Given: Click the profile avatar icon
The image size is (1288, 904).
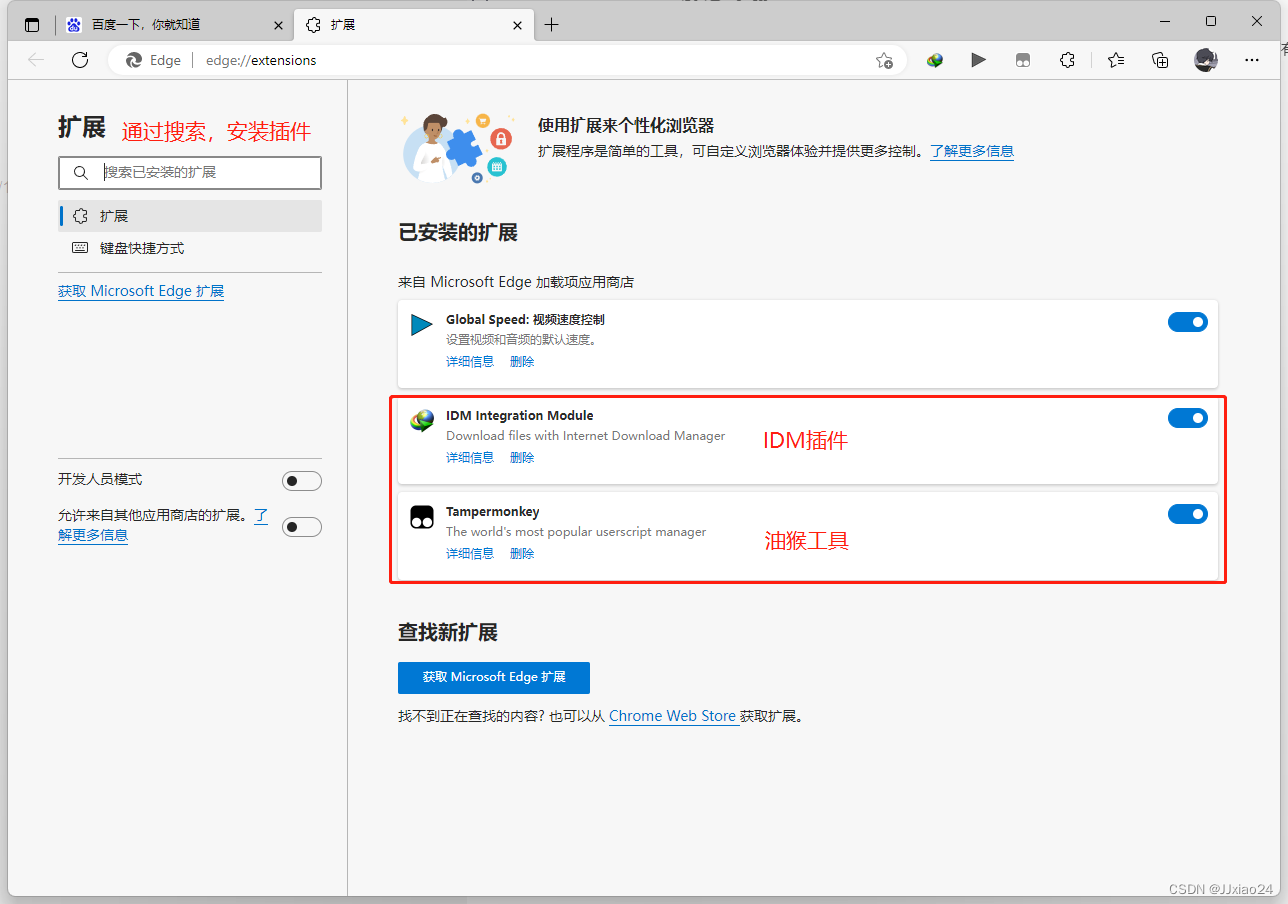Looking at the screenshot, I should (1206, 60).
